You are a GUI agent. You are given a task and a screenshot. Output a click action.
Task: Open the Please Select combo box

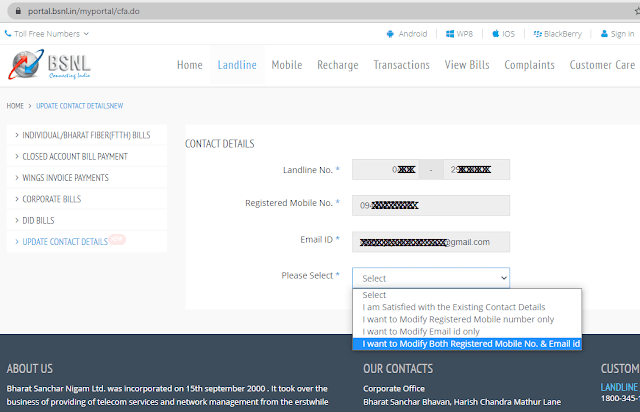(x=431, y=278)
